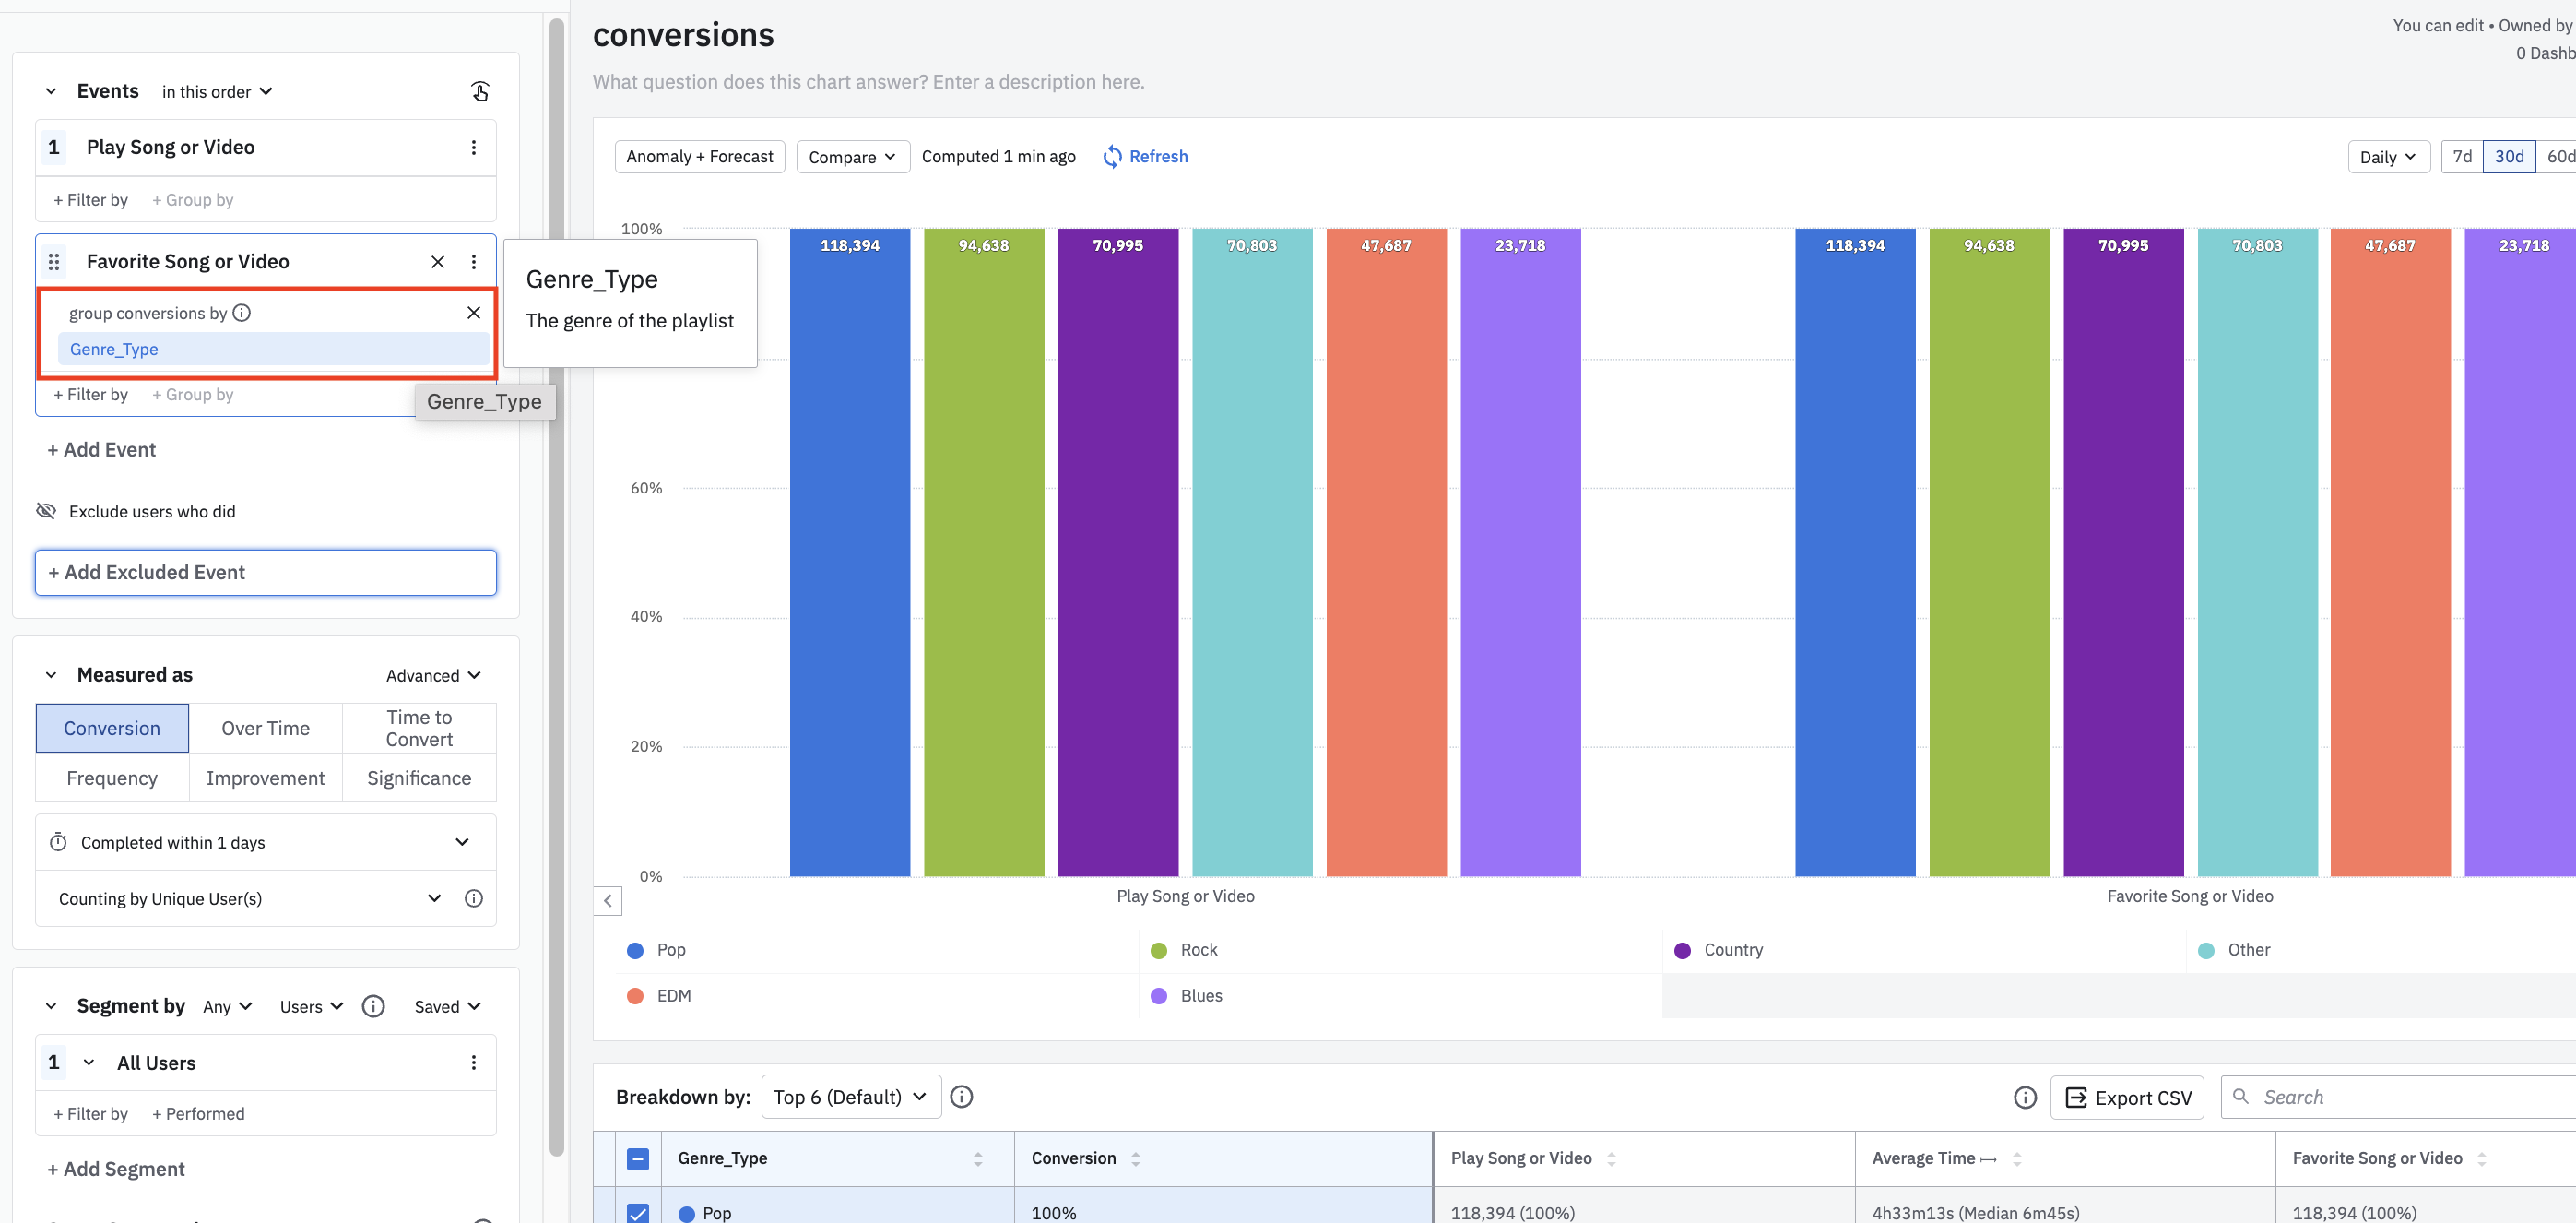The height and width of the screenshot is (1223, 2576).
Task: Click Add Excluded Event button
Action: [x=265, y=573]
